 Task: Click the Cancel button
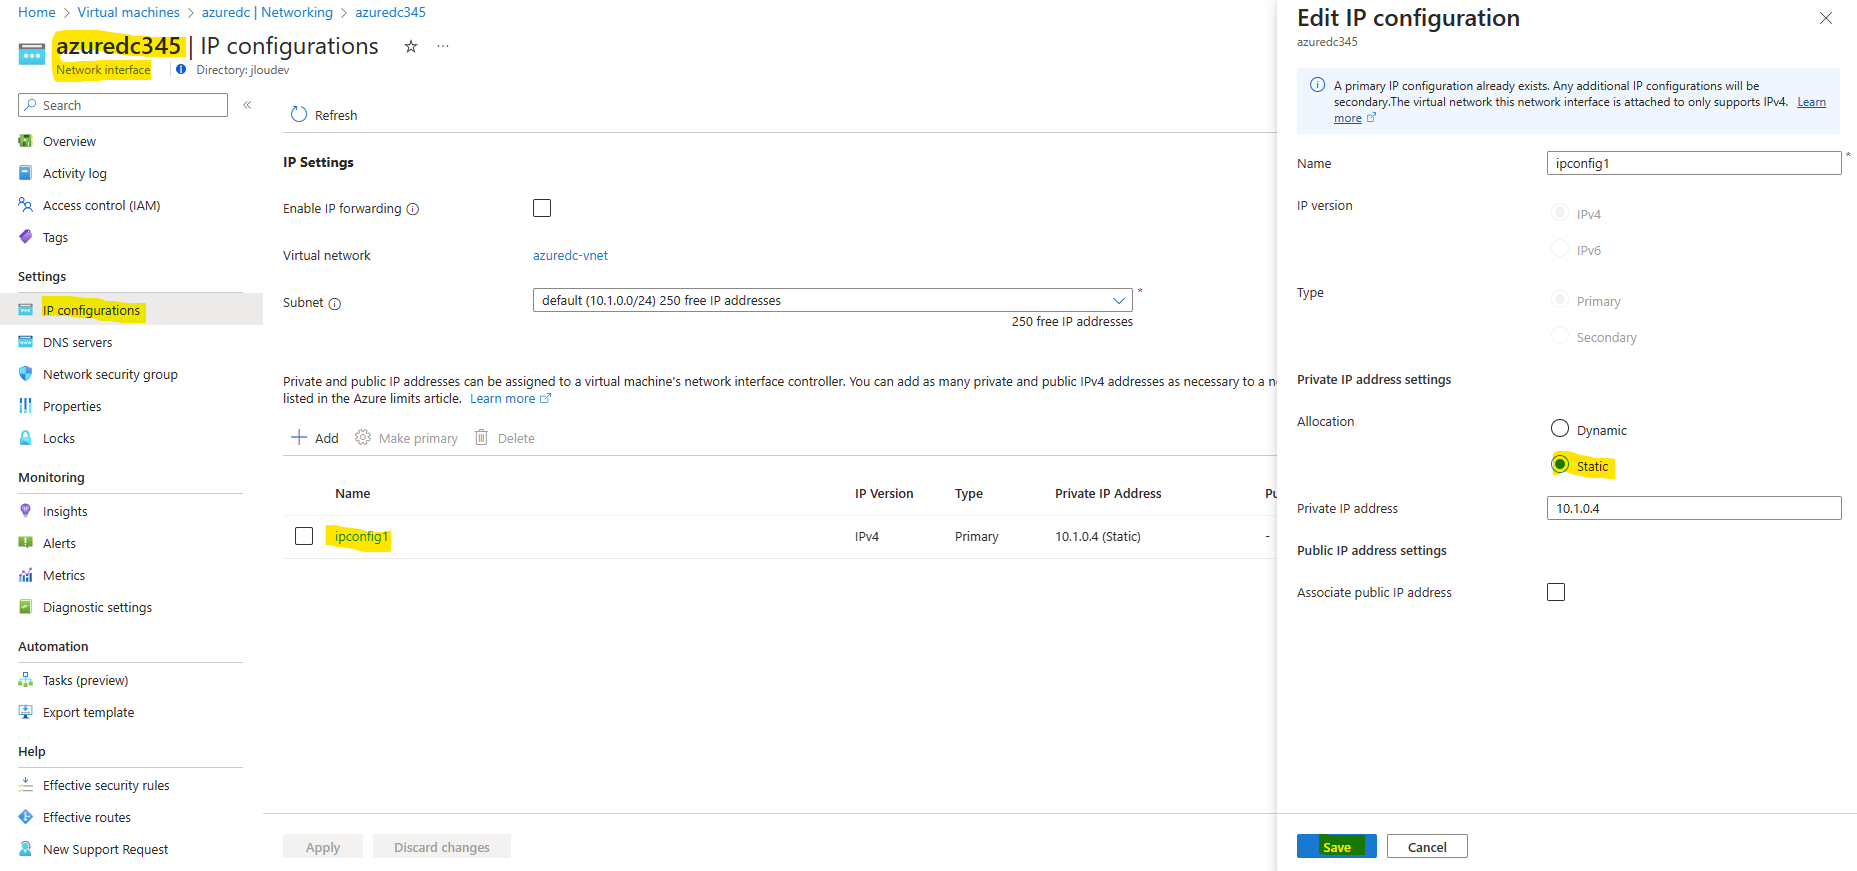click(1427, 846)
